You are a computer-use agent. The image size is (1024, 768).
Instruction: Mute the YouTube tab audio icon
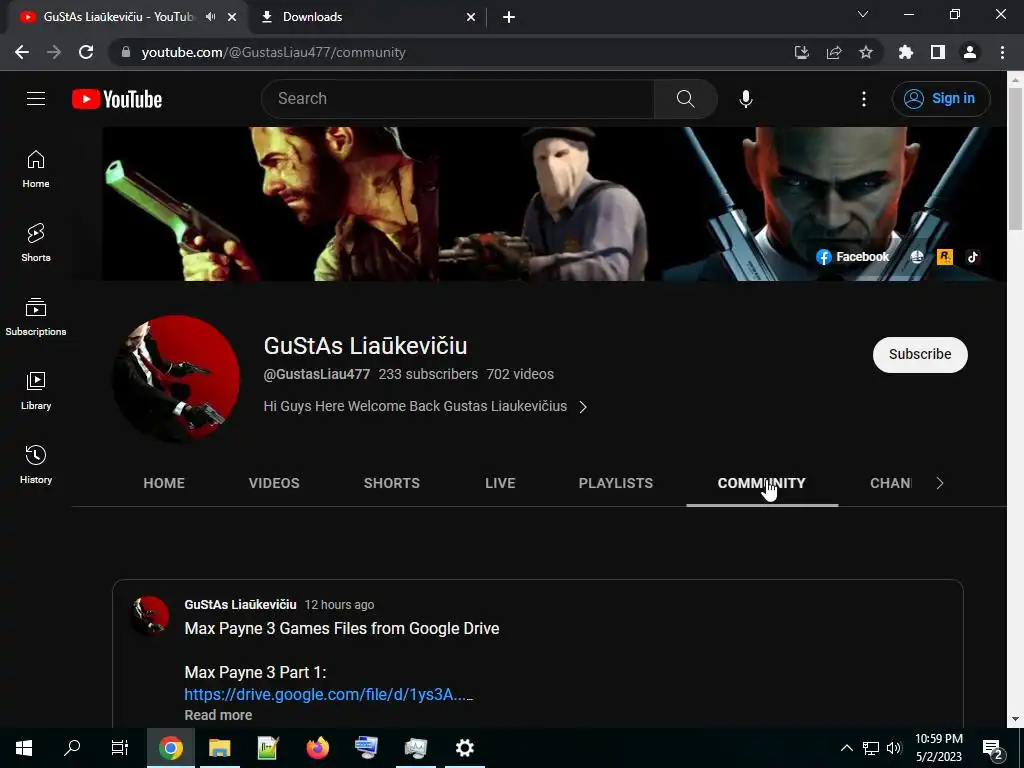[210, 17]
